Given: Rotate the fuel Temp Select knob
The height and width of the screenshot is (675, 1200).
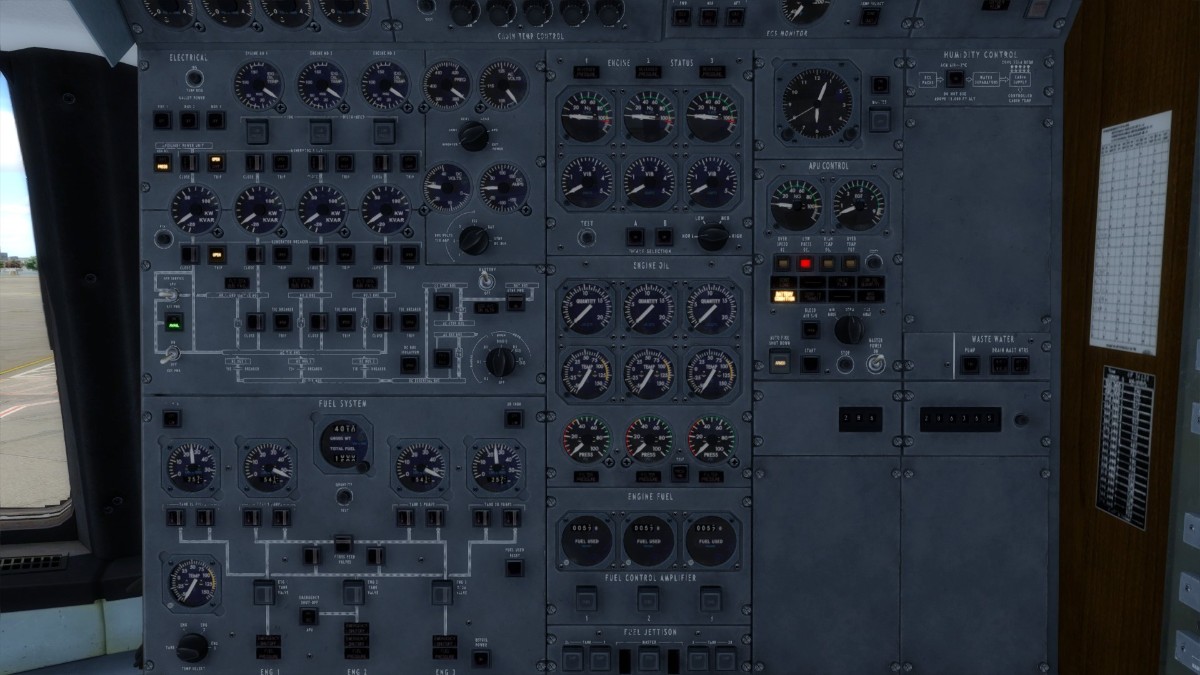Looking at the screenshot, I should [x=191, y=645].
